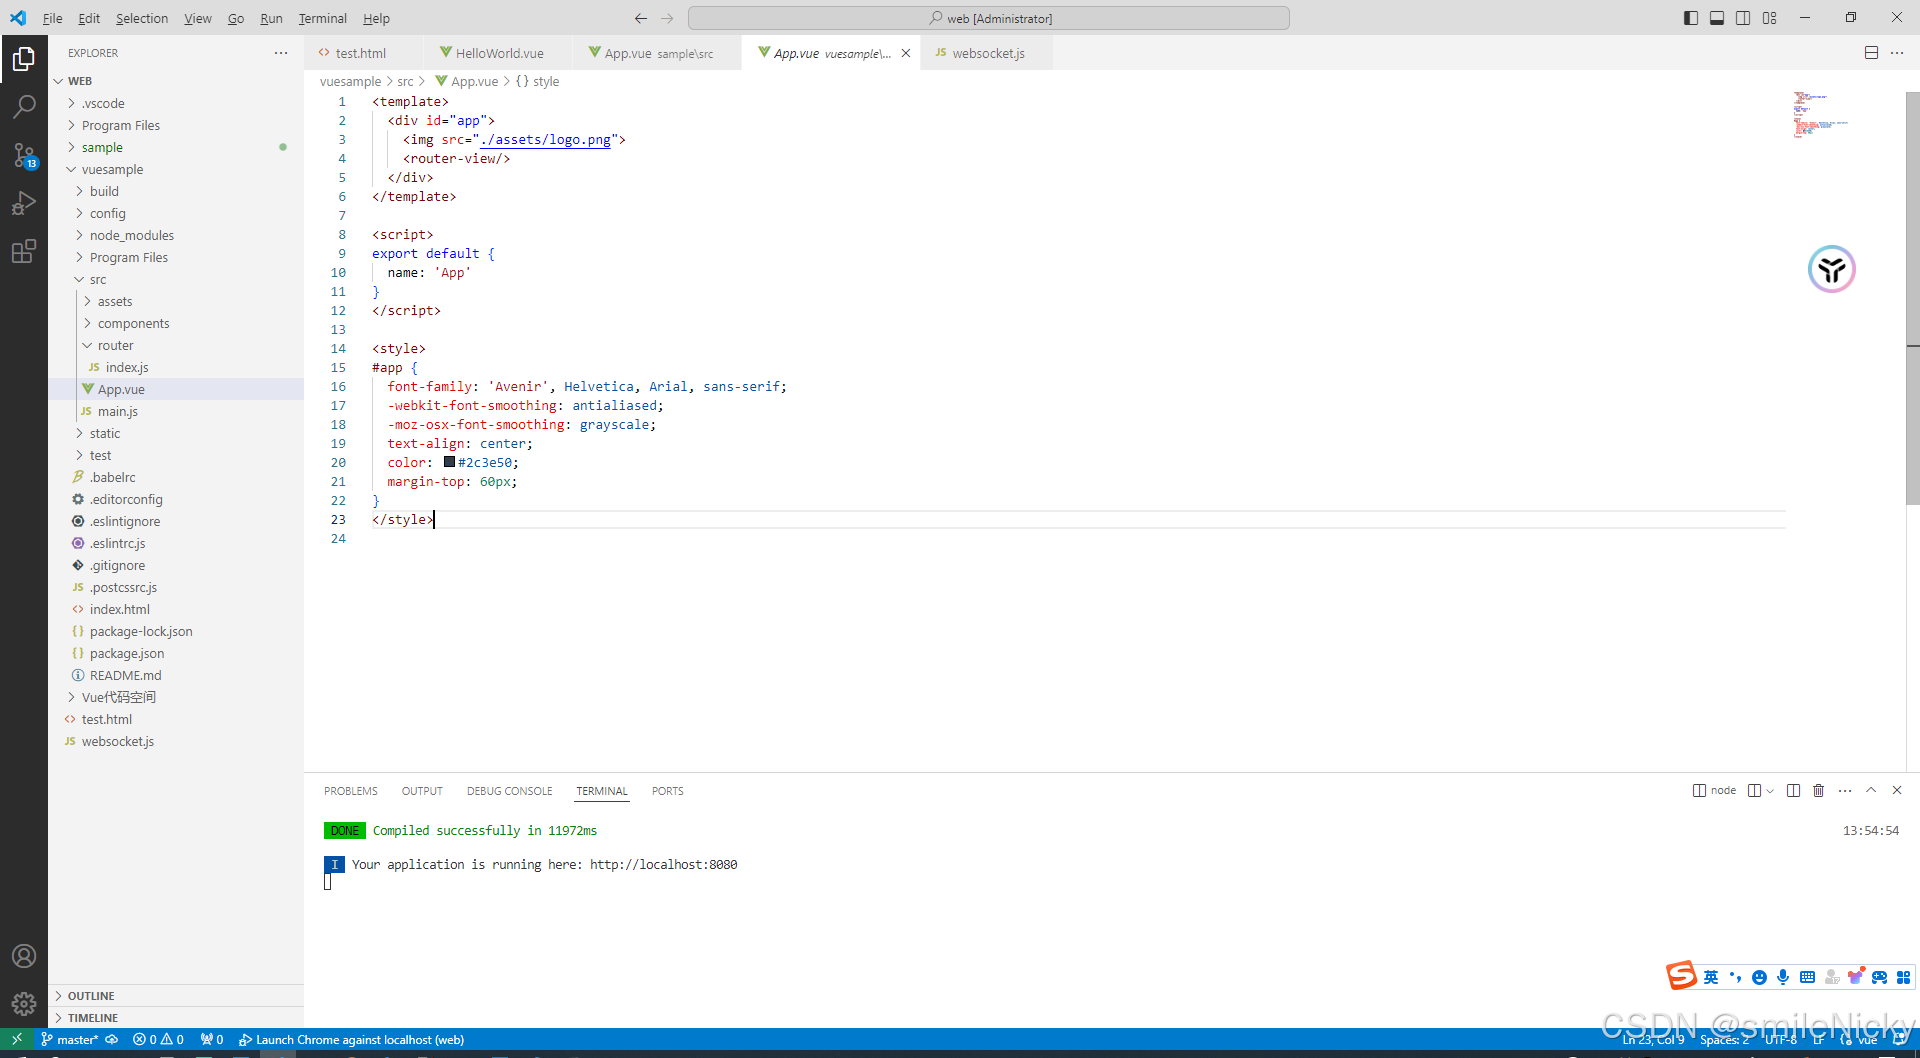Open Source Control view with 13 changes

pos(24,155)
